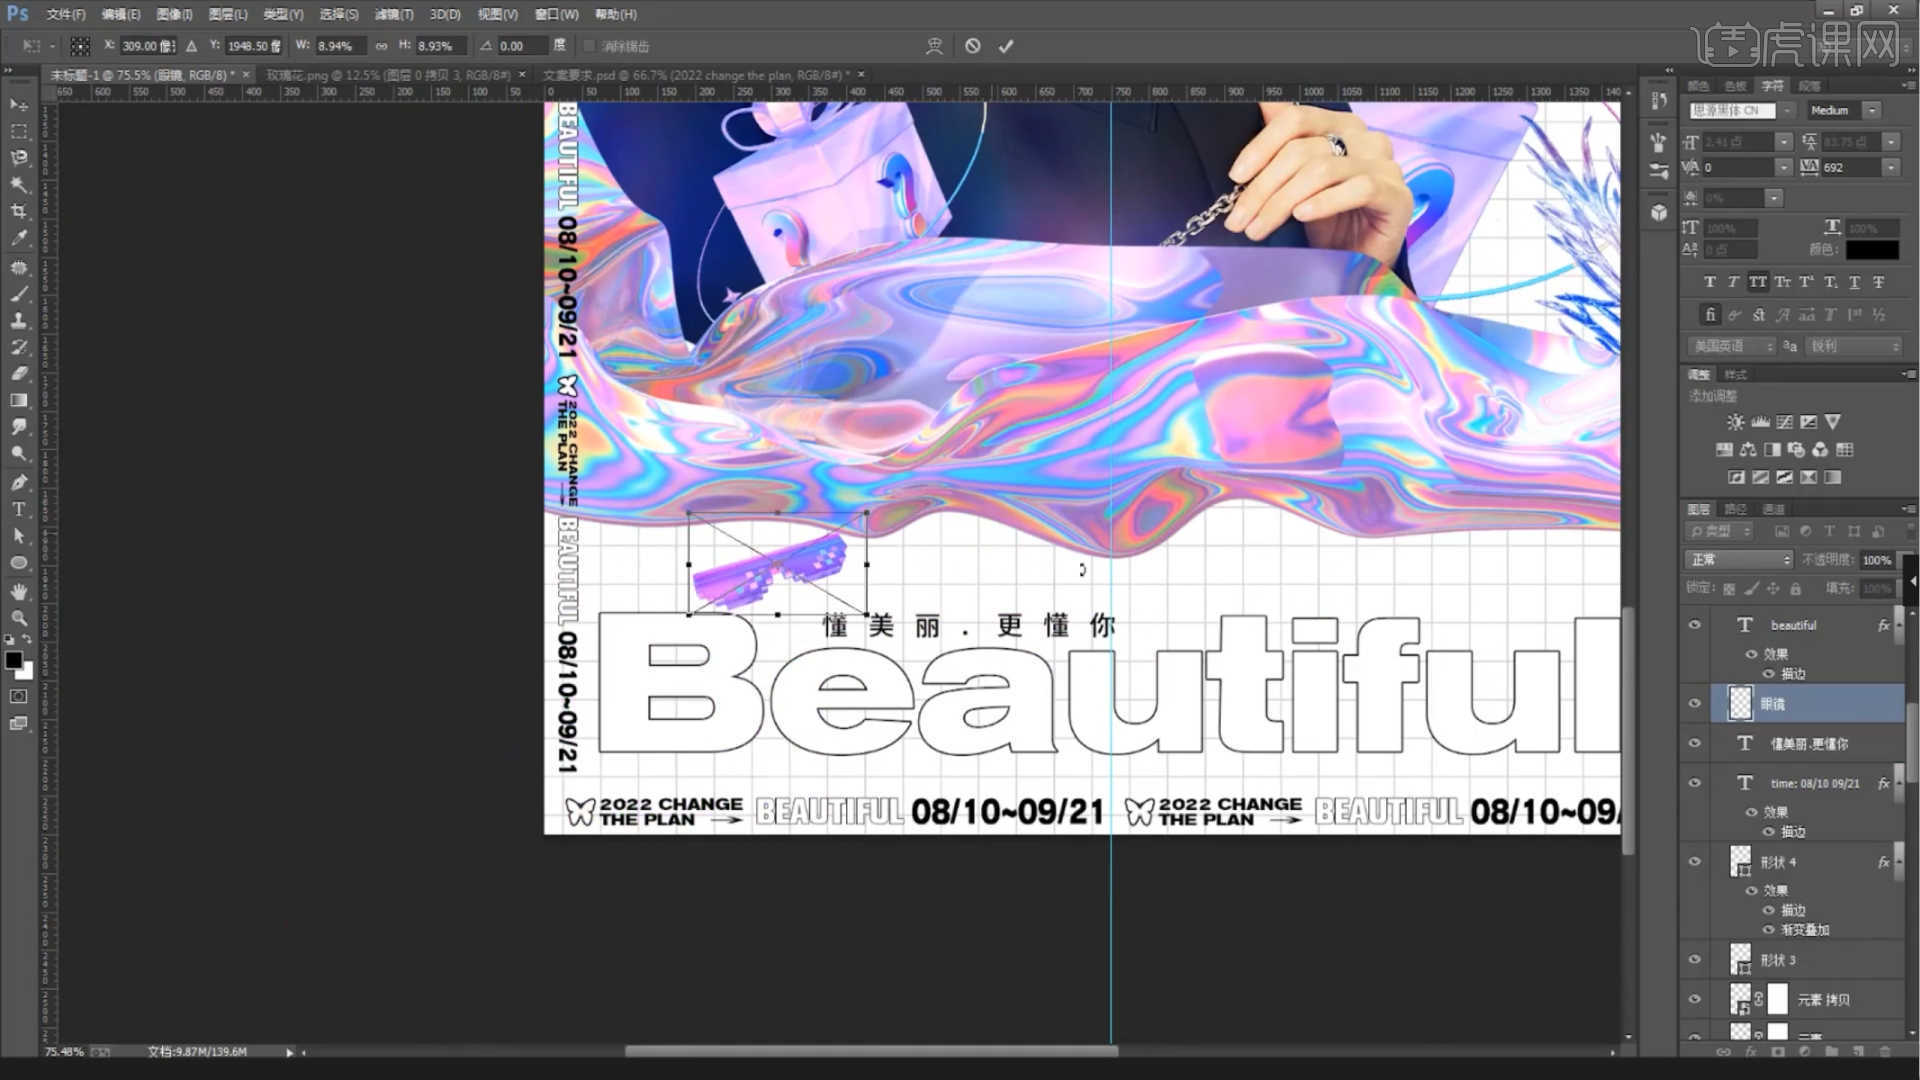Viewport: 1920px width, 1080px height.
Task: Select the Eyedropper tool
Action: tap(18, 238)
